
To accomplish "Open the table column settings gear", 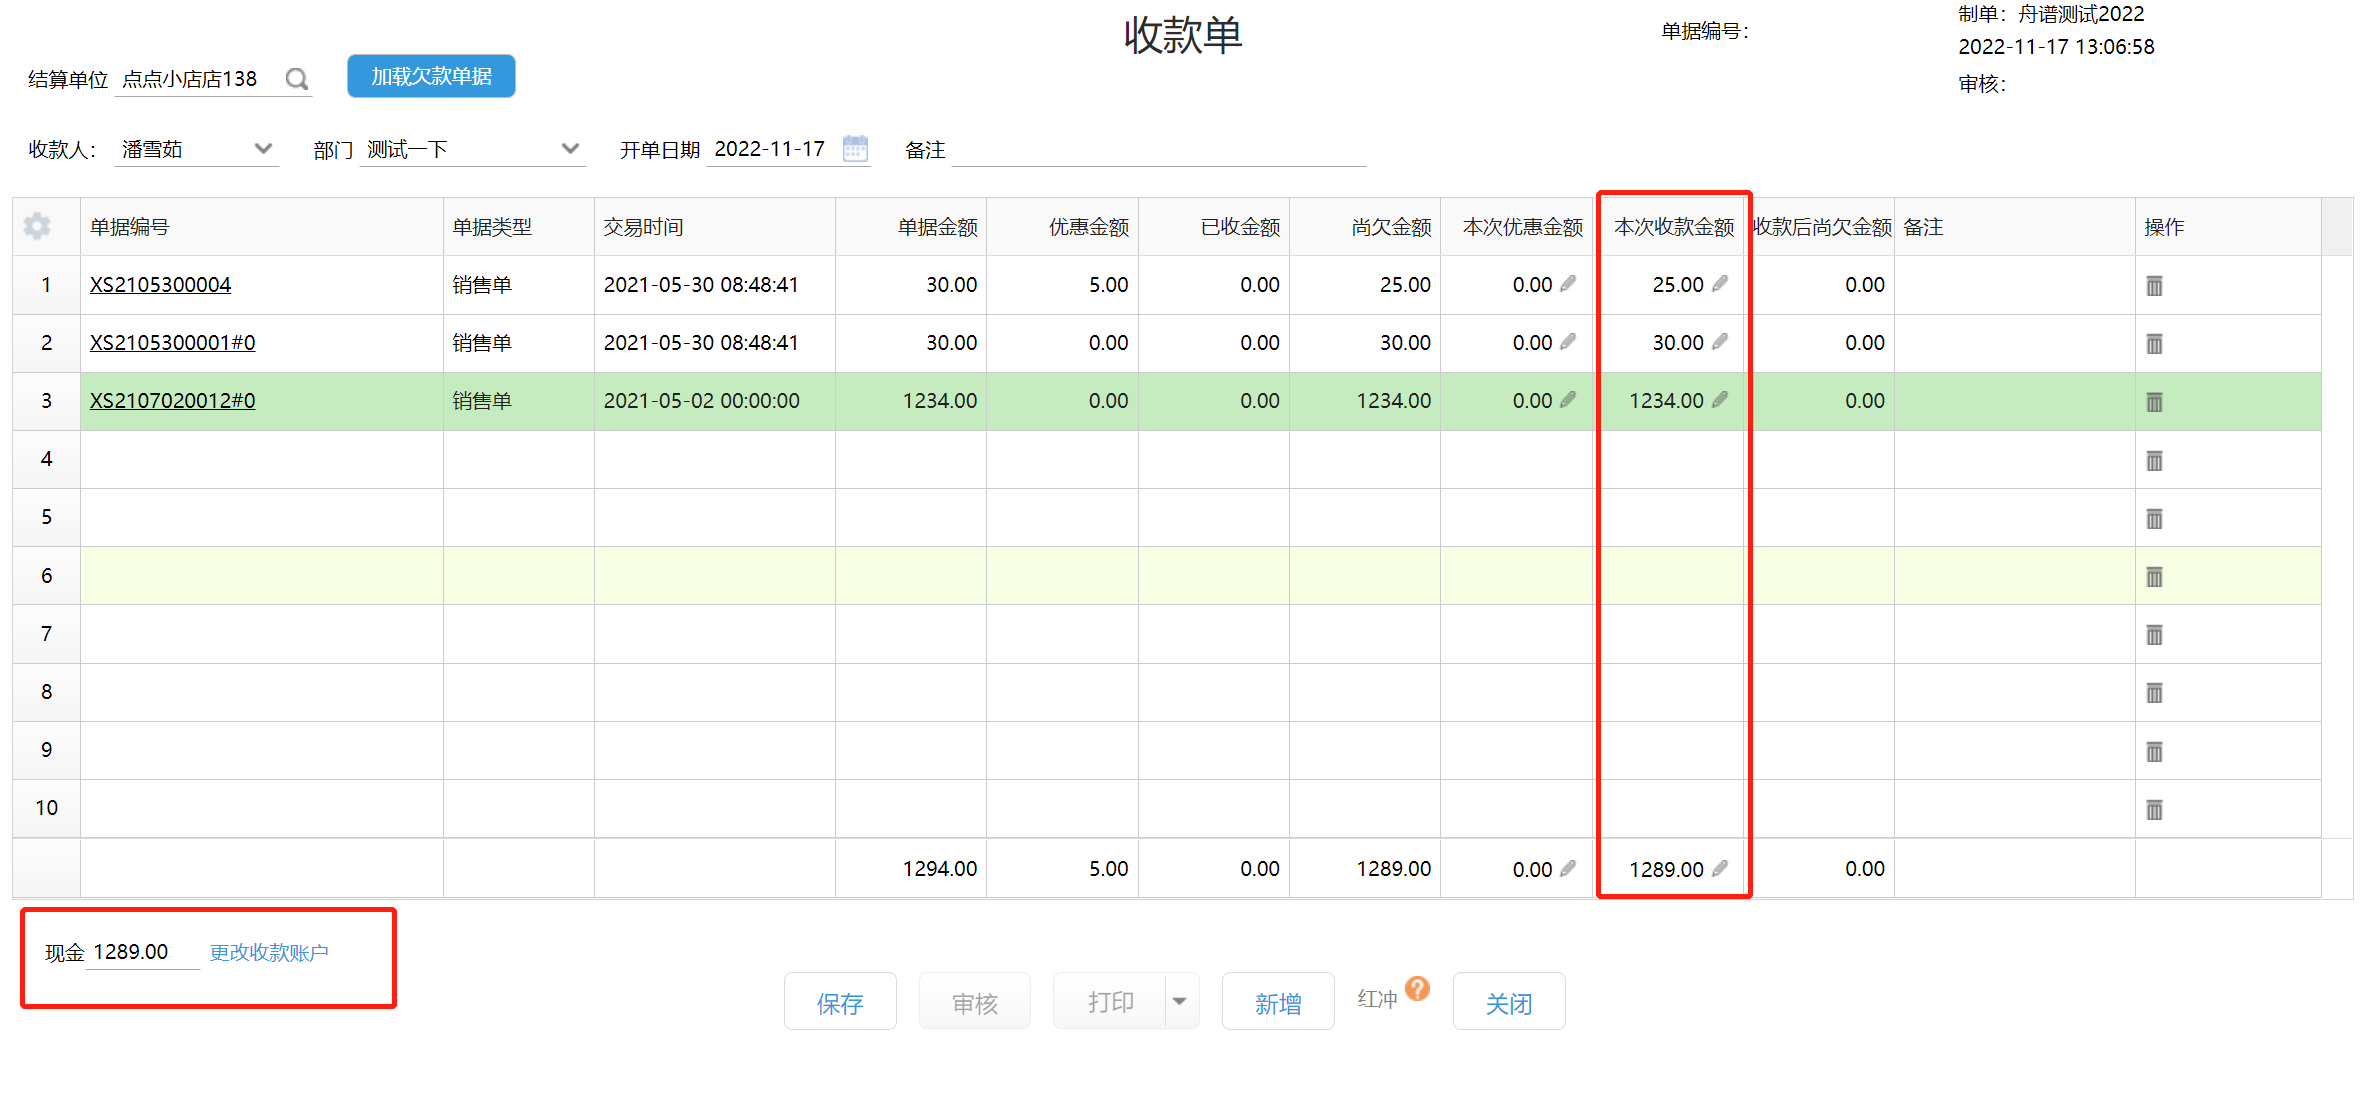I will pyautogui.click(x=38, y=227).
